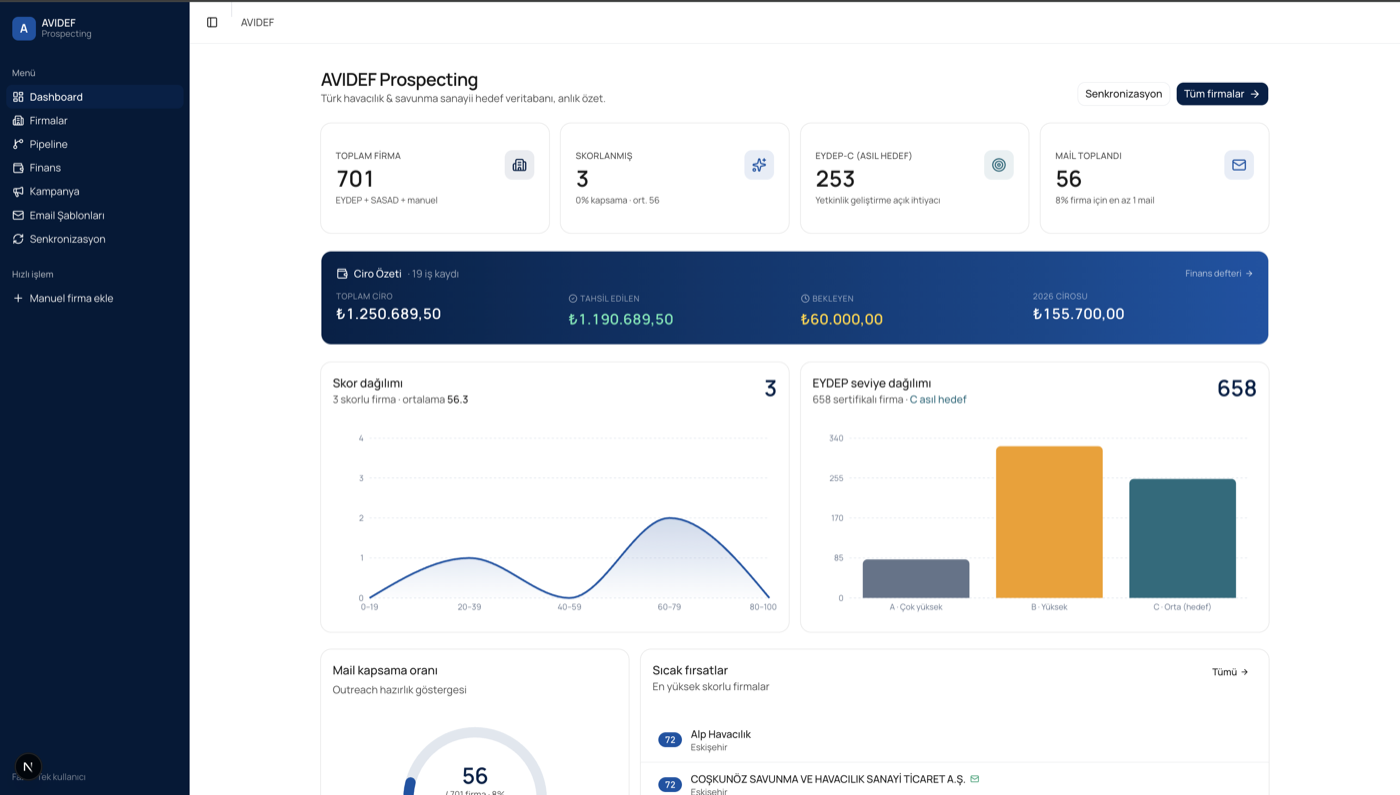Click the AVIDEF logo avatar in sidebar
1400x795 pixels.
click(x=24, y=28)
